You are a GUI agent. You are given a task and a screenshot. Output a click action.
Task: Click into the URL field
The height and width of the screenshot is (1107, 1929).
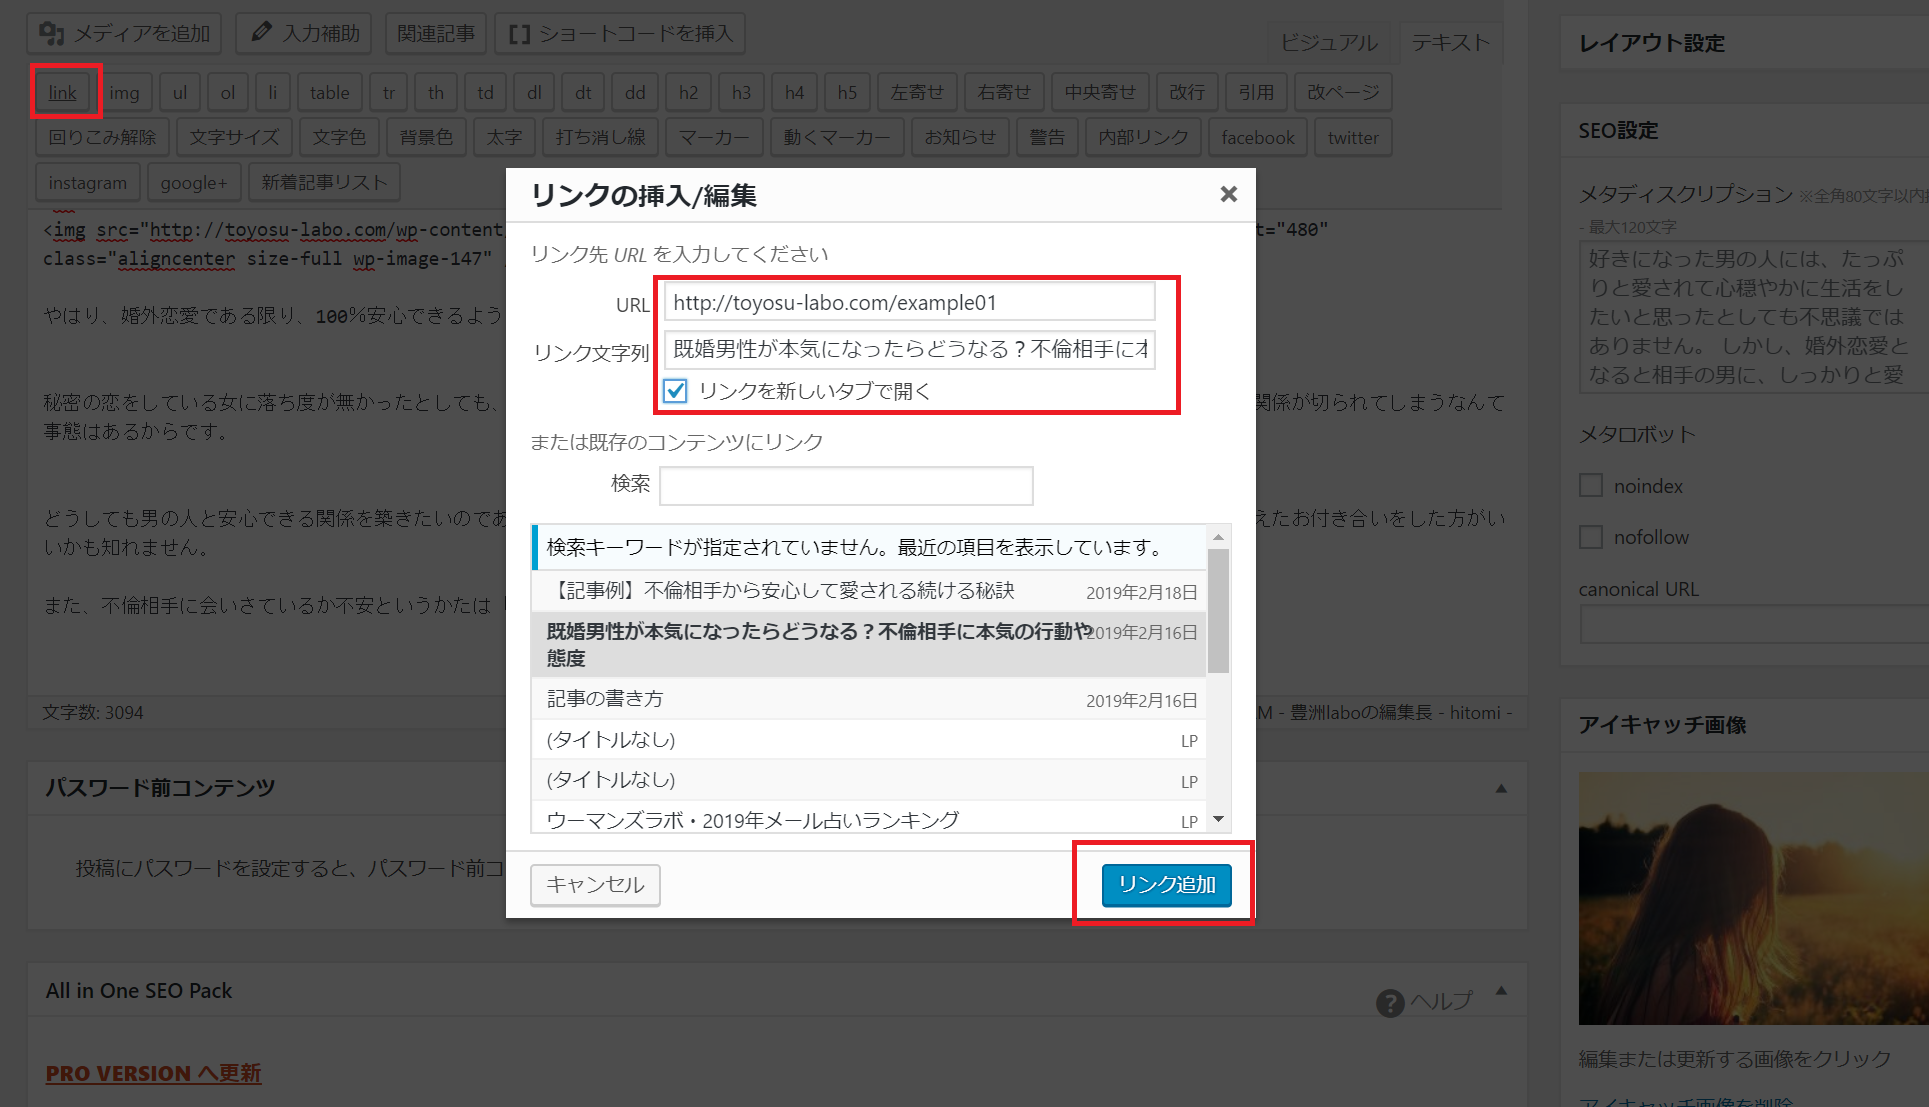(x=909, y=302)
